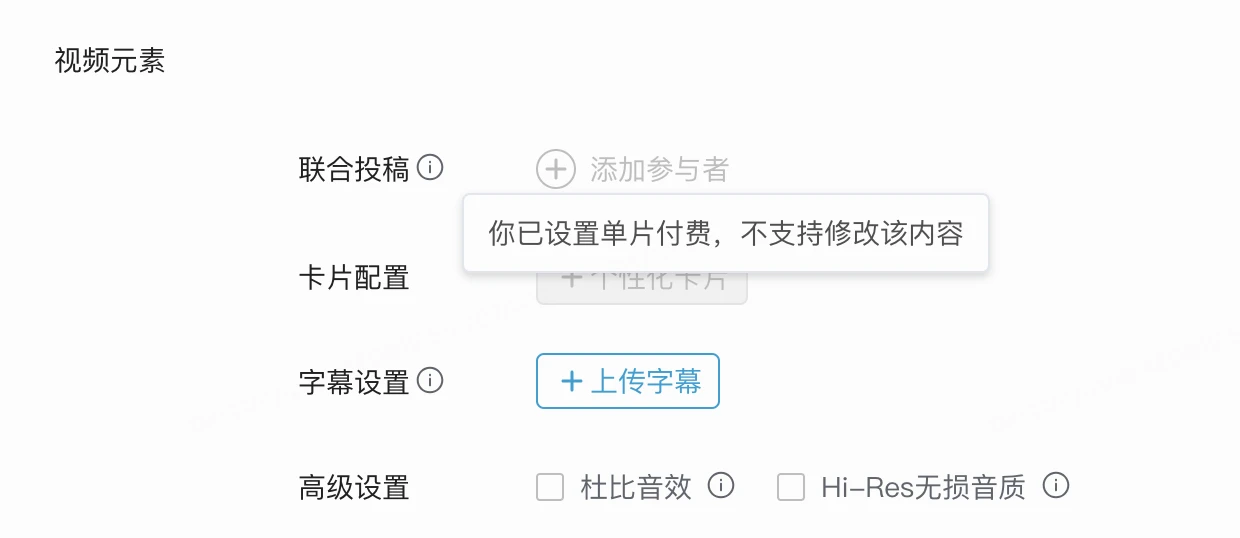
Task: Click the partially hidden 个性化卡片 button
Action: coord(642,286)
